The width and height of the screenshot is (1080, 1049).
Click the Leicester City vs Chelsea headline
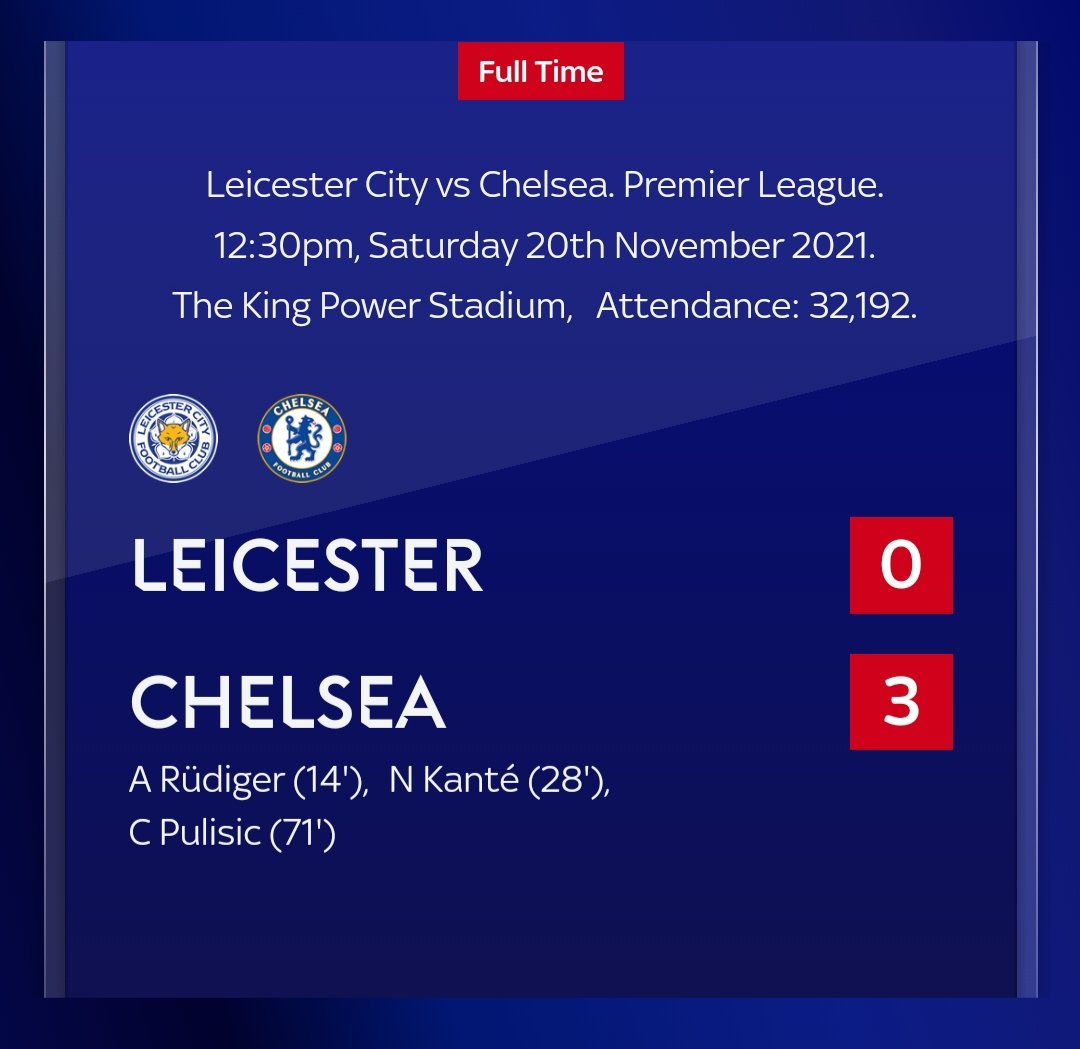pyautogui.click(x=408, y=185)
